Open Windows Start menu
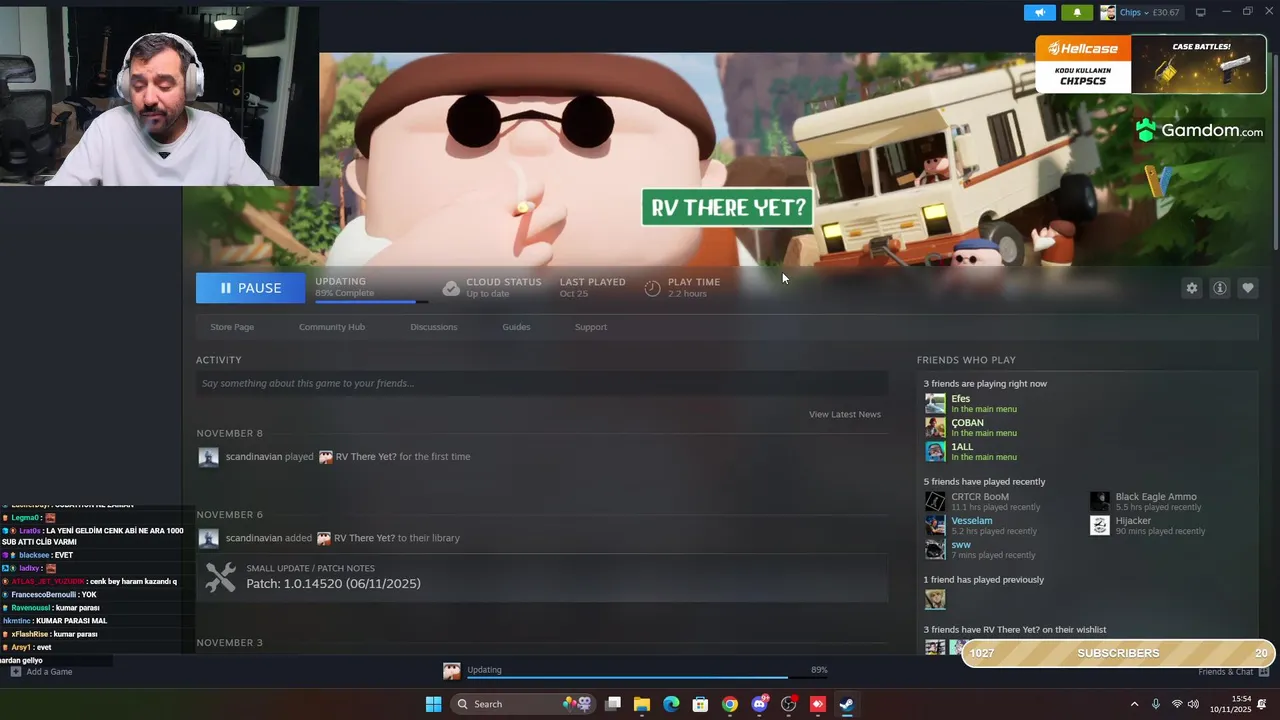 point(433,704)
